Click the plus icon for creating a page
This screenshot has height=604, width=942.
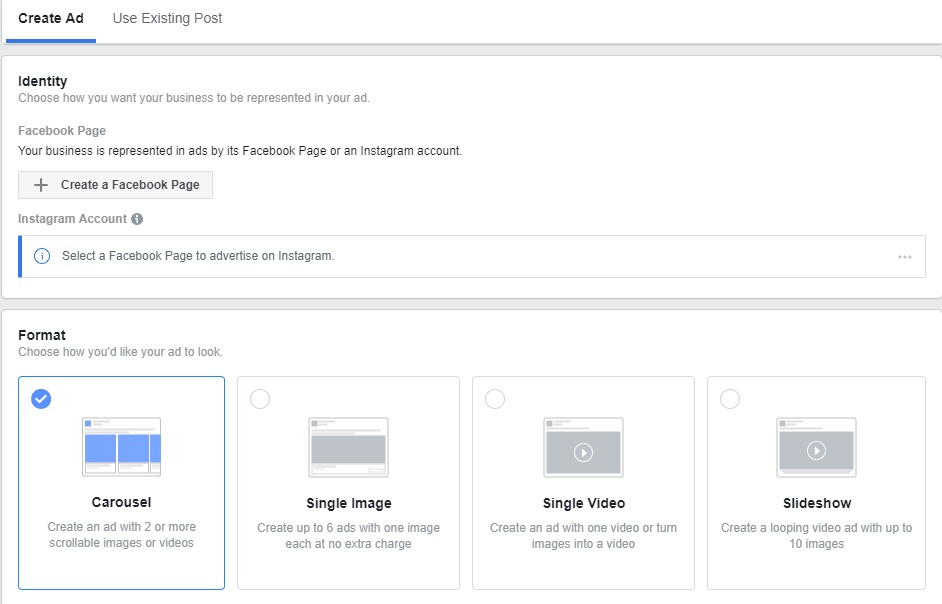(x=41, y=185)
